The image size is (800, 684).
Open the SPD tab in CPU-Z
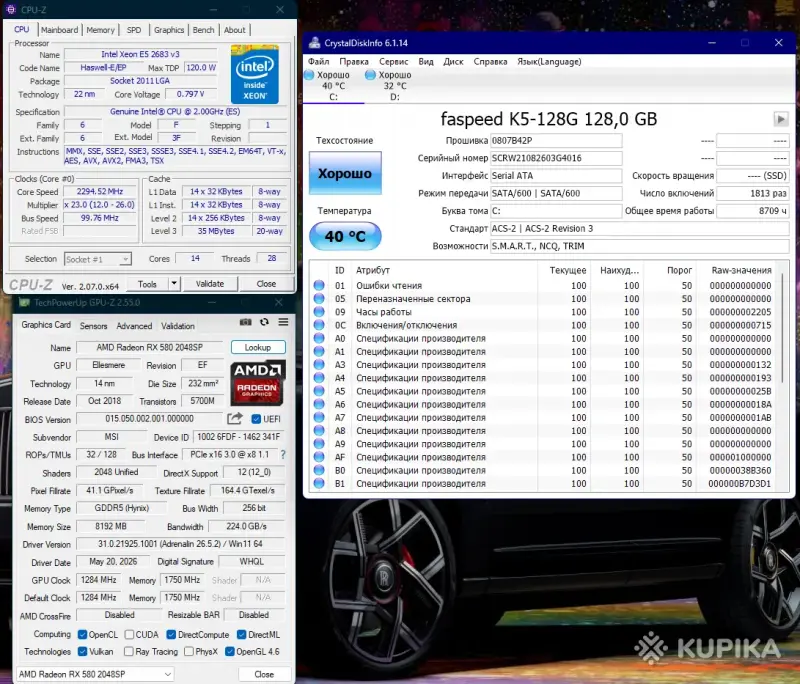(134, 30)
